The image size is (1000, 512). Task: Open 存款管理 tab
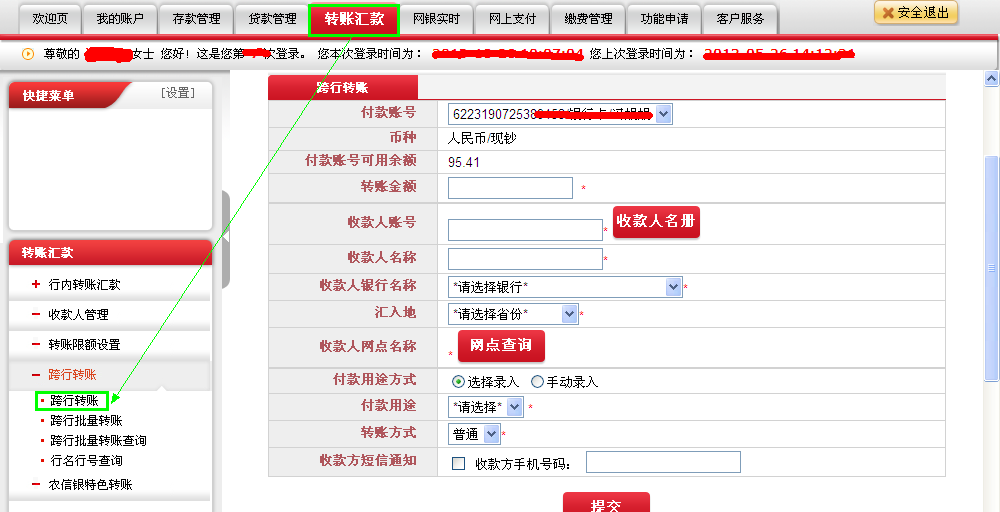tap(196, 19)
